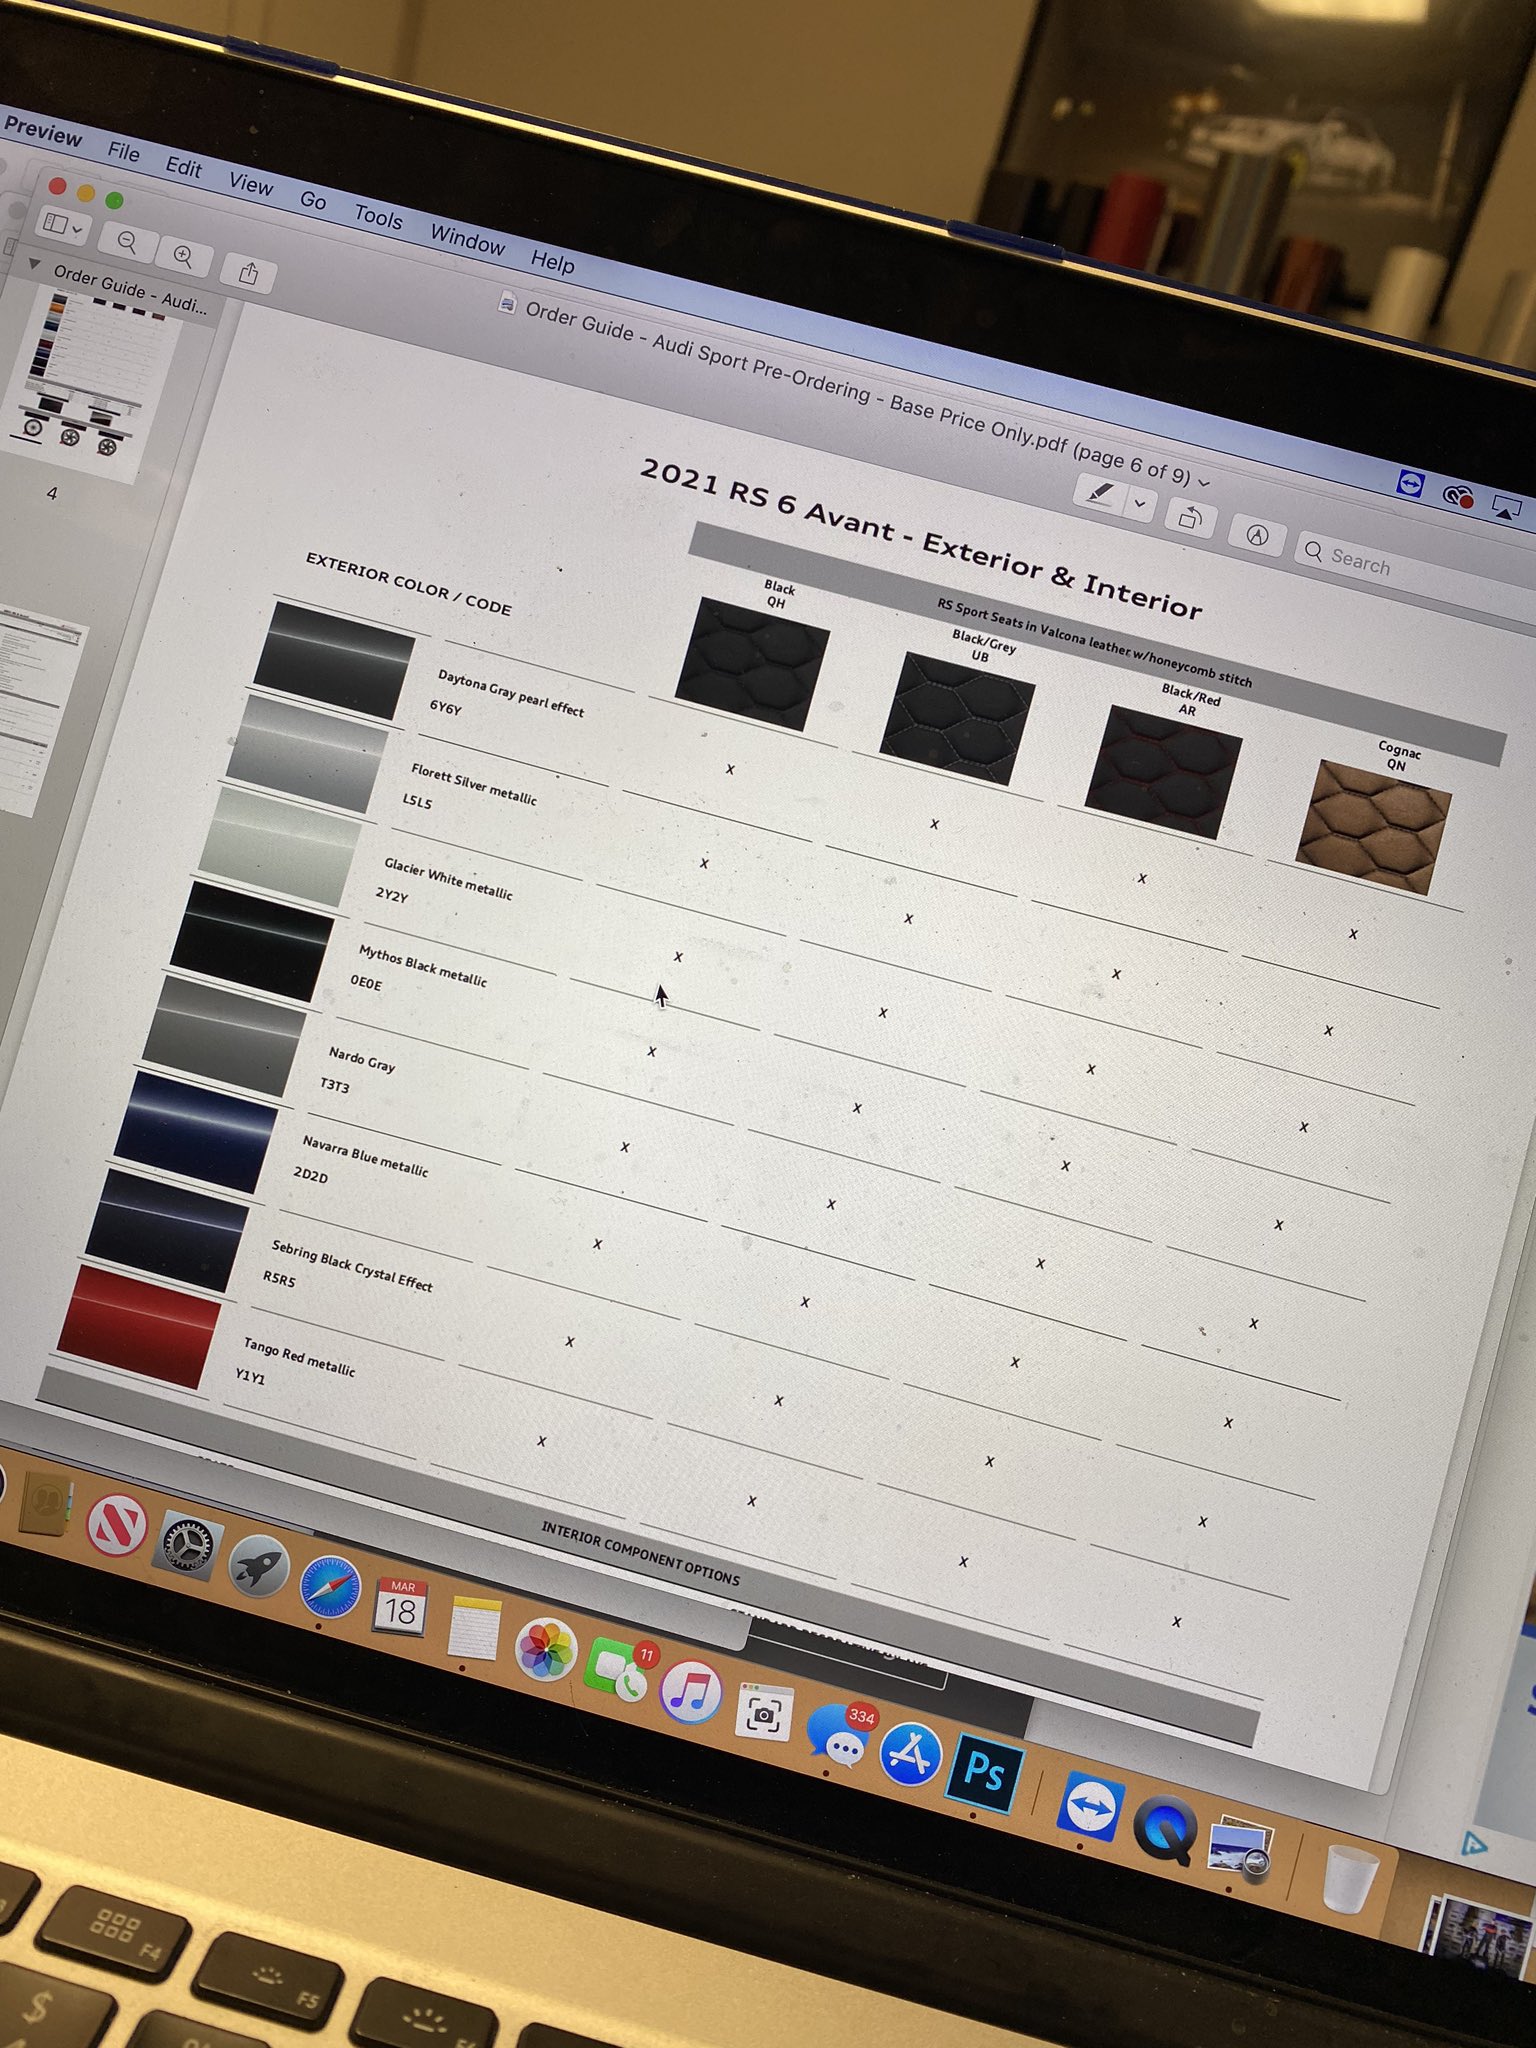Screen dimensions: 1536x2048
Task: Click the Share toolbar button
Action: coord(249,273)
